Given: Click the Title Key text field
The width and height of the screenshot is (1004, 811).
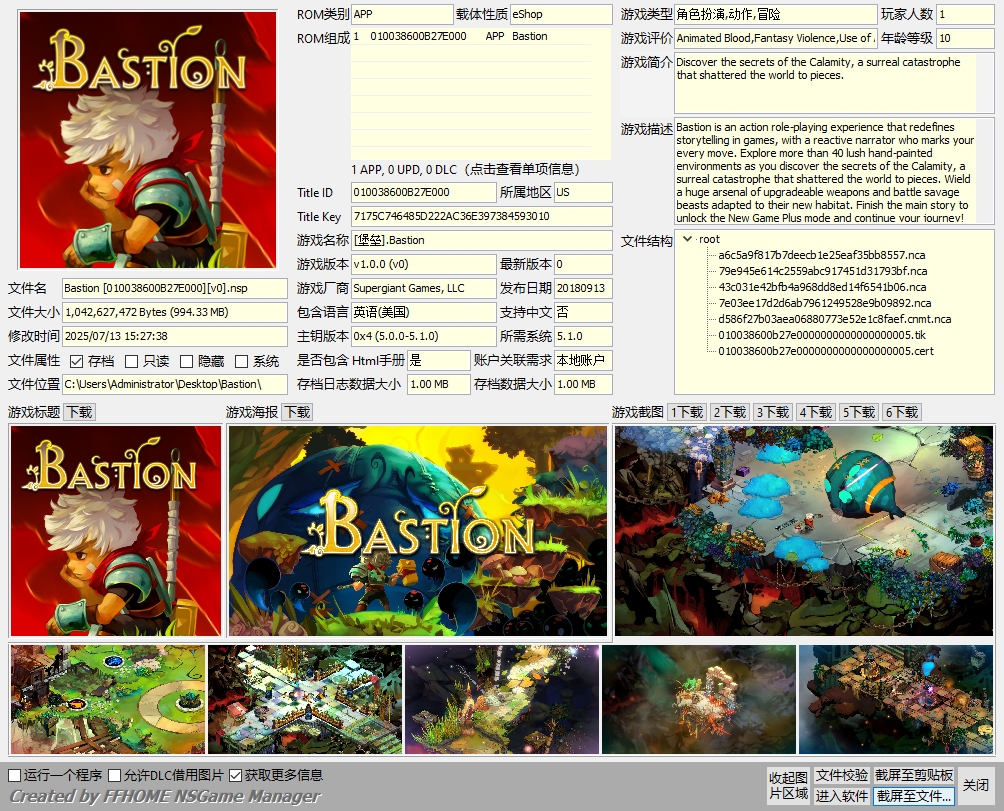Looking at the screenshot, I should (480, 216).
